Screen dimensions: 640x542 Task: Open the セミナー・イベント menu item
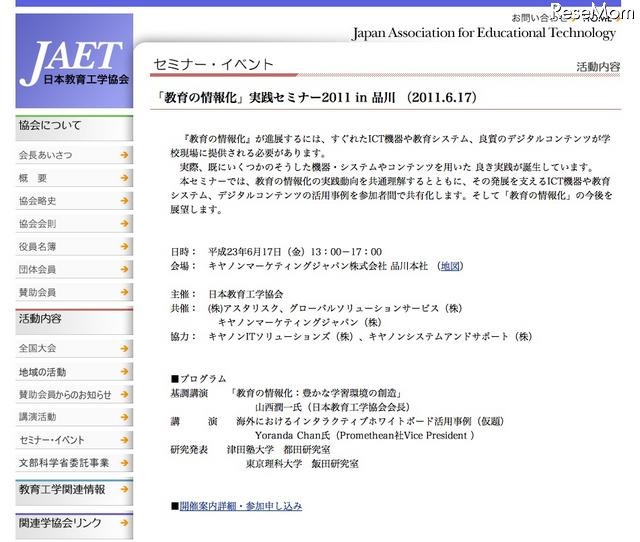click(x=52, y=440)
